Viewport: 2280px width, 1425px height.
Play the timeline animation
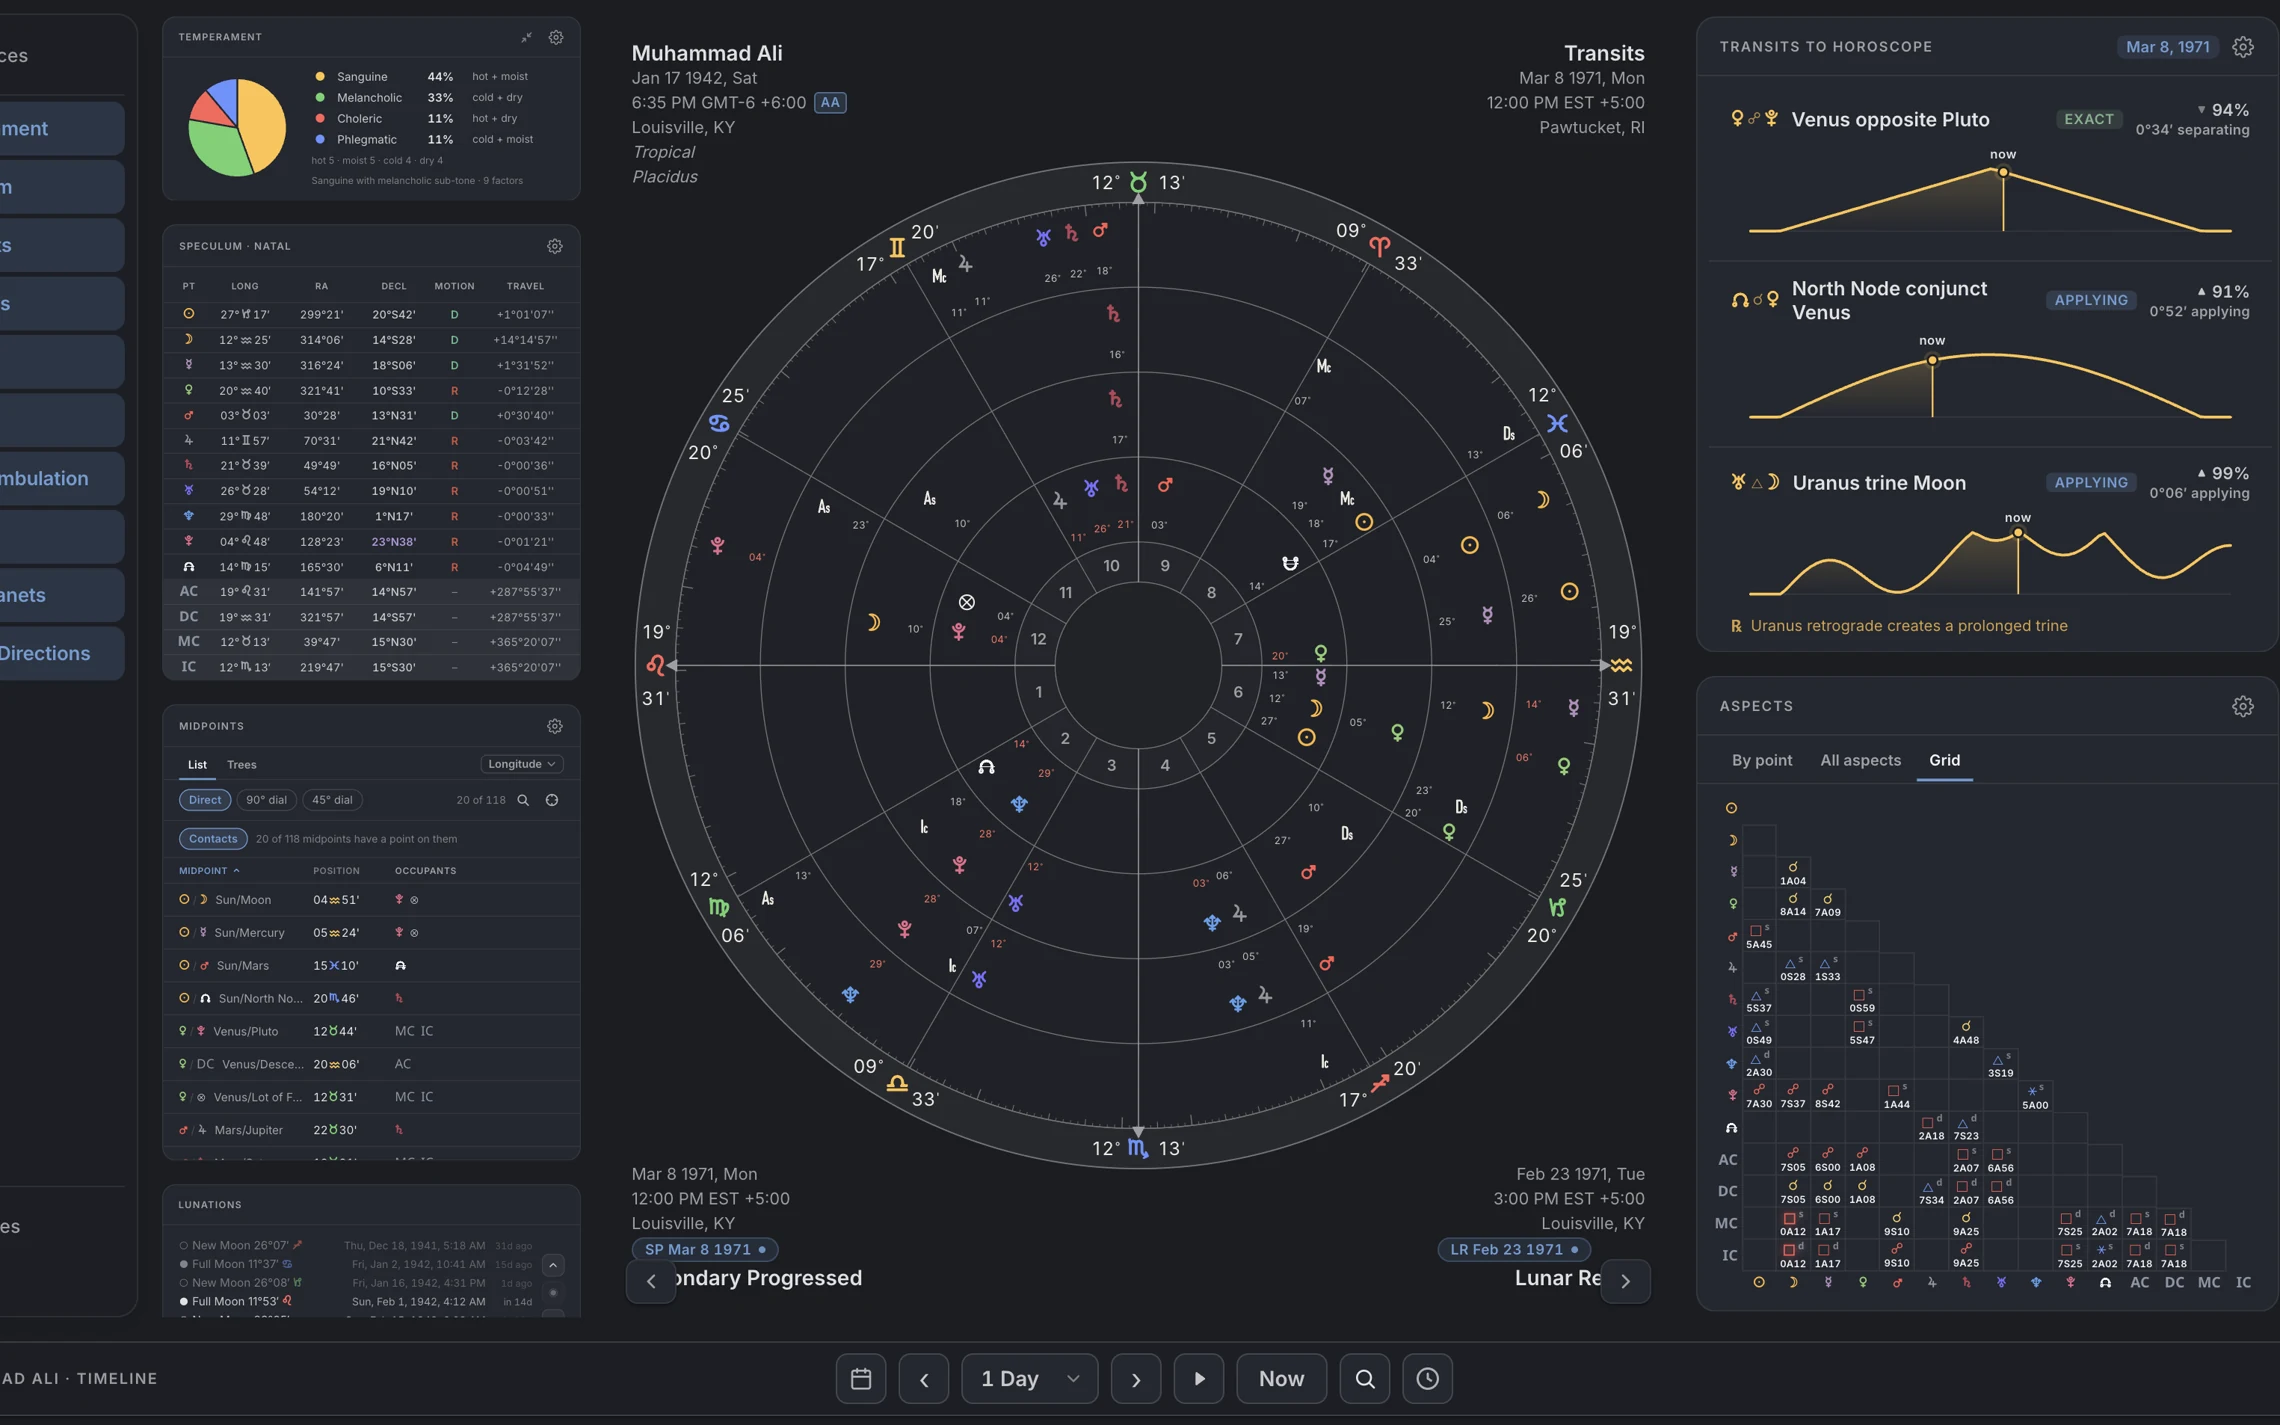tap(1199, 1378)
